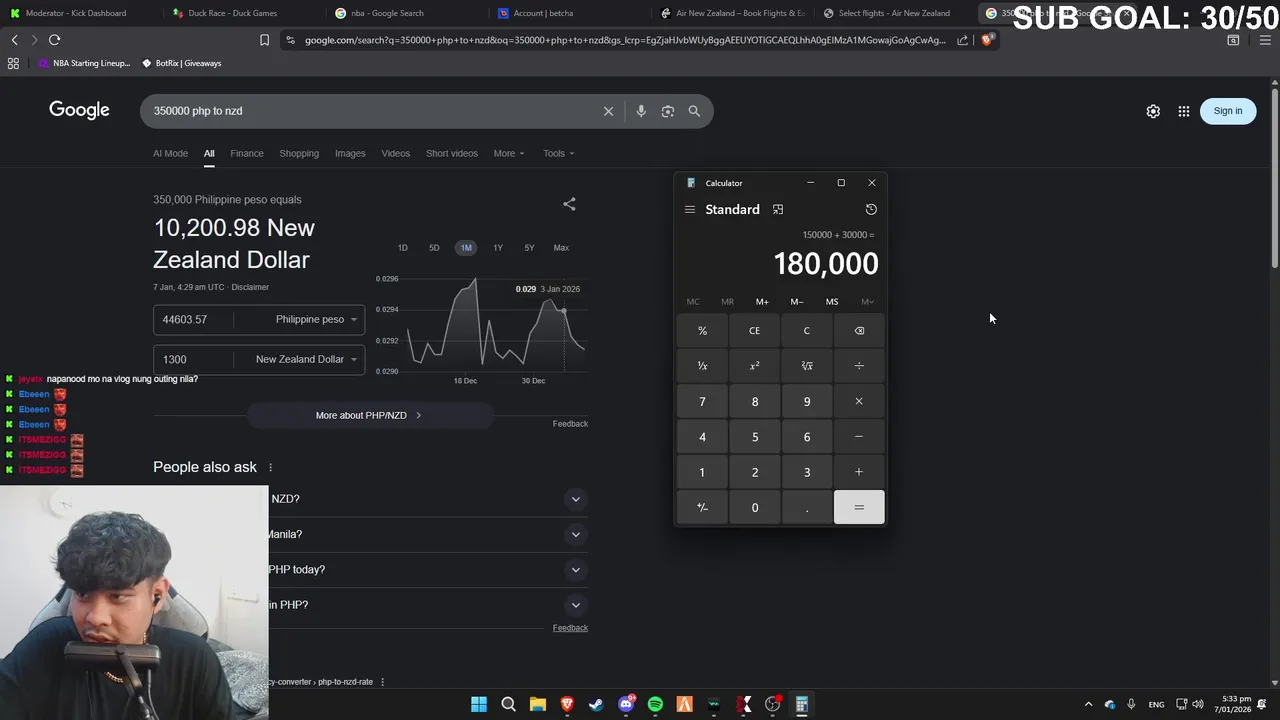This screenshot has height=720, width=1280.
Task: Click Sign in button
Action: (x=1228, y=111)
